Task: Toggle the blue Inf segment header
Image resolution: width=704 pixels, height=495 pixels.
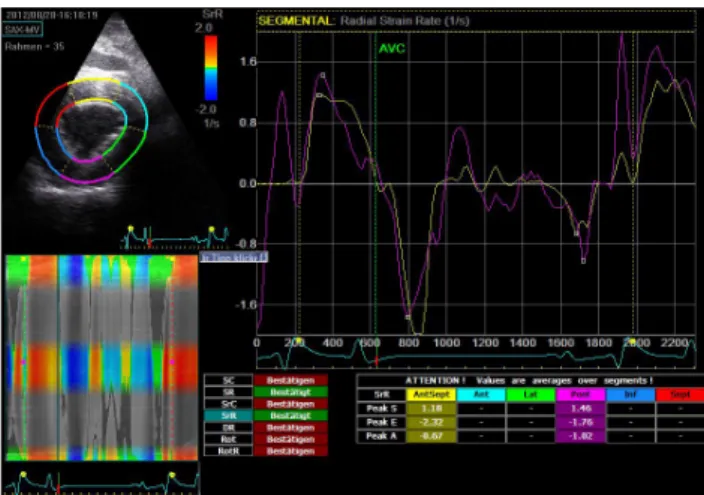Action: [x=630, y=395]
